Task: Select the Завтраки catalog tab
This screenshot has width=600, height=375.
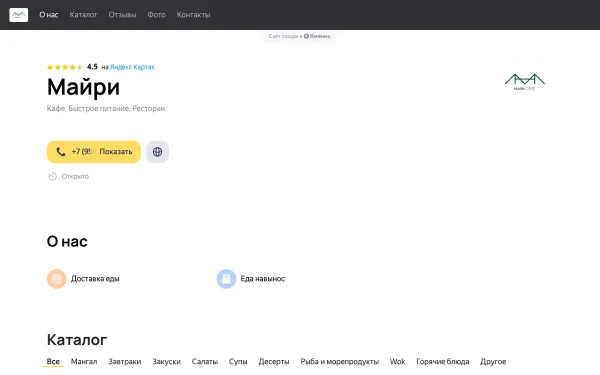Action: tap(124, 362)
